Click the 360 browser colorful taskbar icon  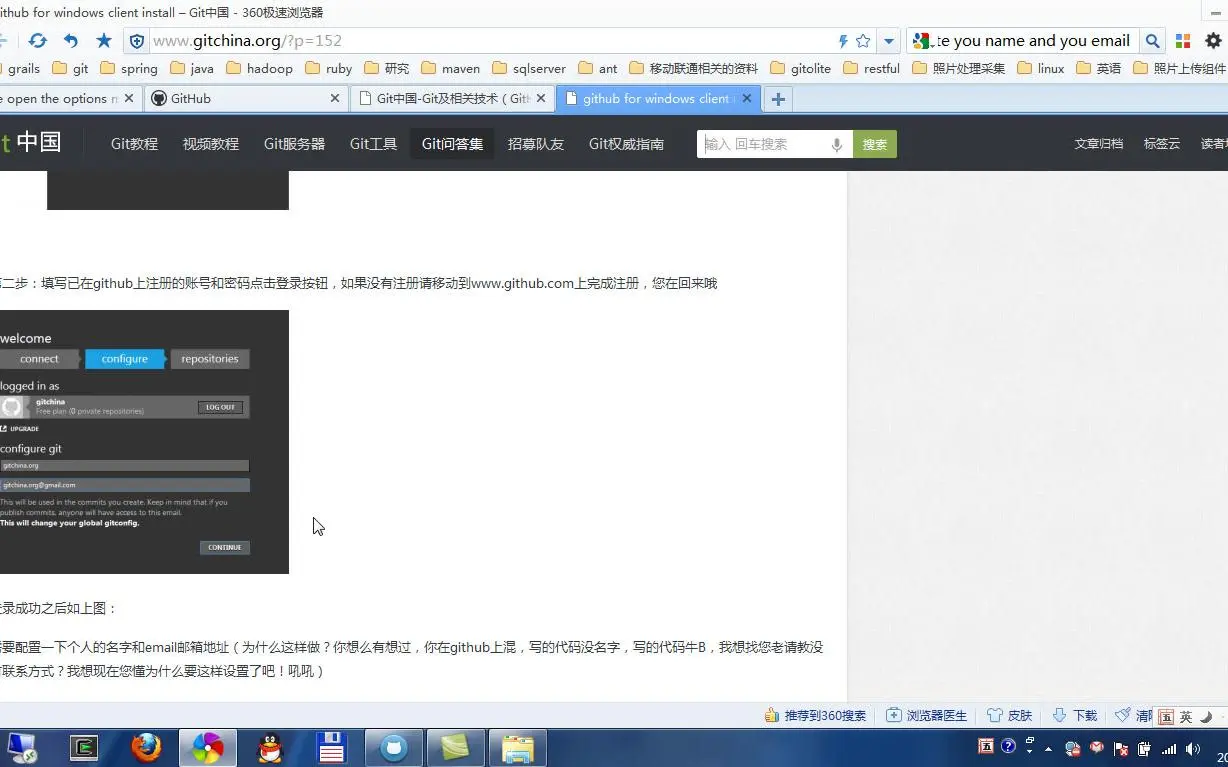click(208, 748)
